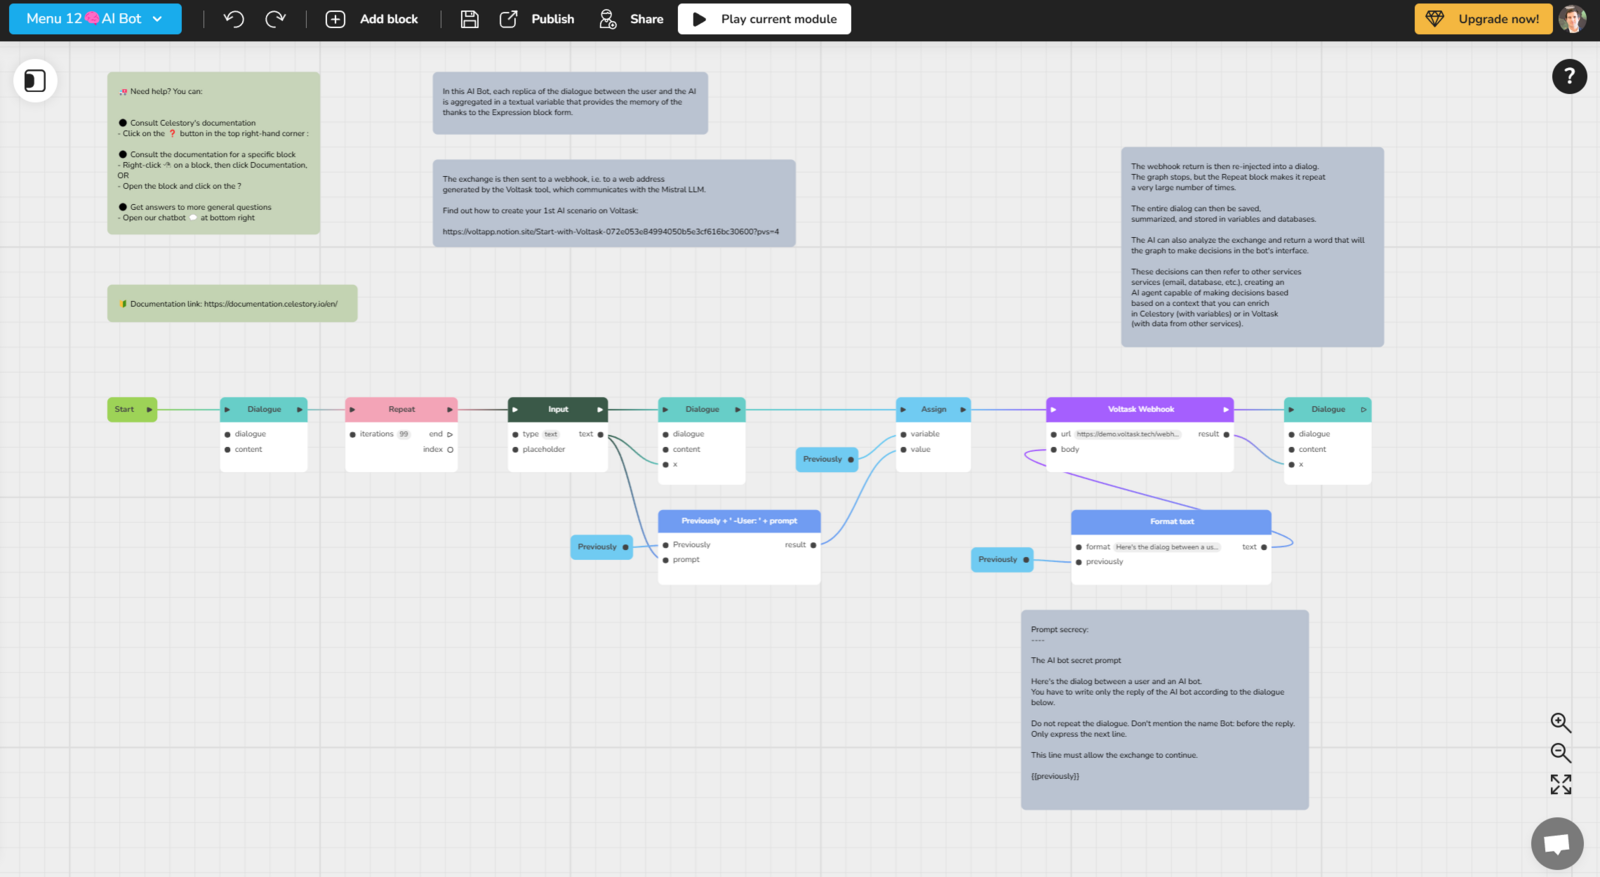Image resolution: width=1600 pixels, height=877 pixels.
Task: Open the type selector in the Input block
Action: [x=551, y=434]
